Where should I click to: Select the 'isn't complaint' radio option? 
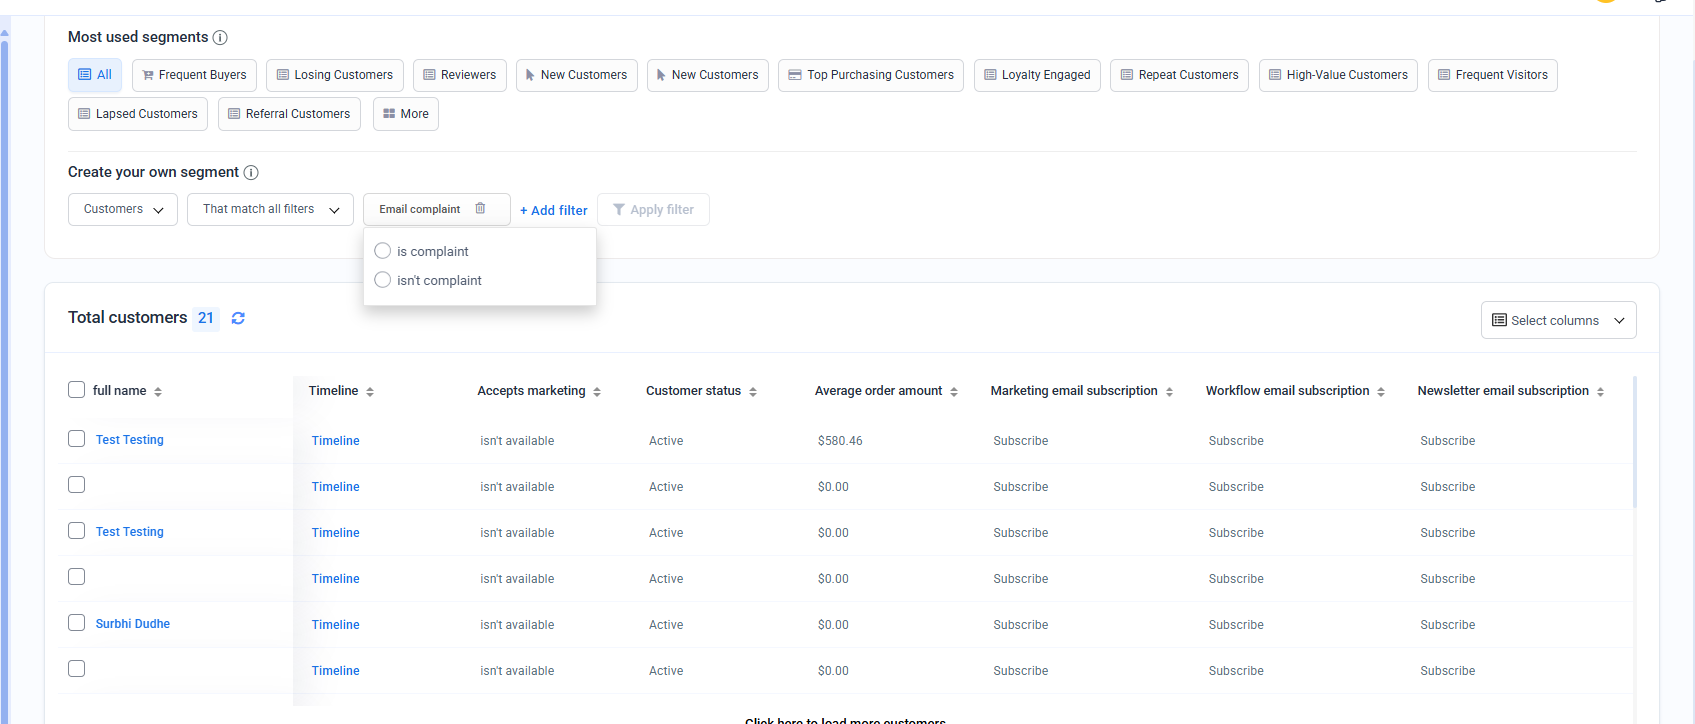pyautogui.click(x=383, y=280)
